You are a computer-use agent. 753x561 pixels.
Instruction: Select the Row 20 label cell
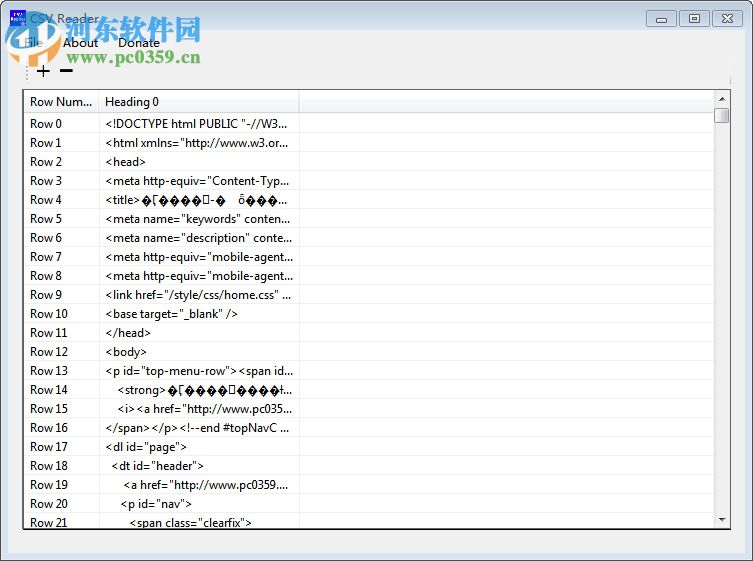pos(62,504)
